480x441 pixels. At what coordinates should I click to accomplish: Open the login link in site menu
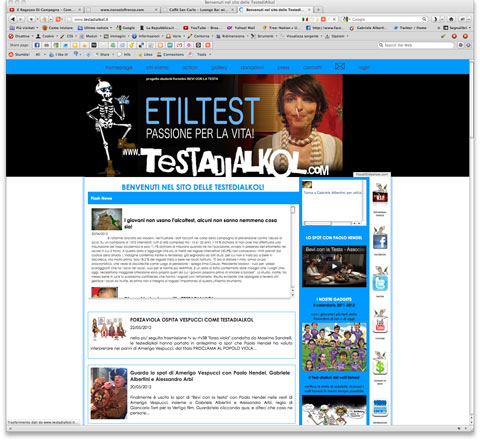click(x=364, y=67)
